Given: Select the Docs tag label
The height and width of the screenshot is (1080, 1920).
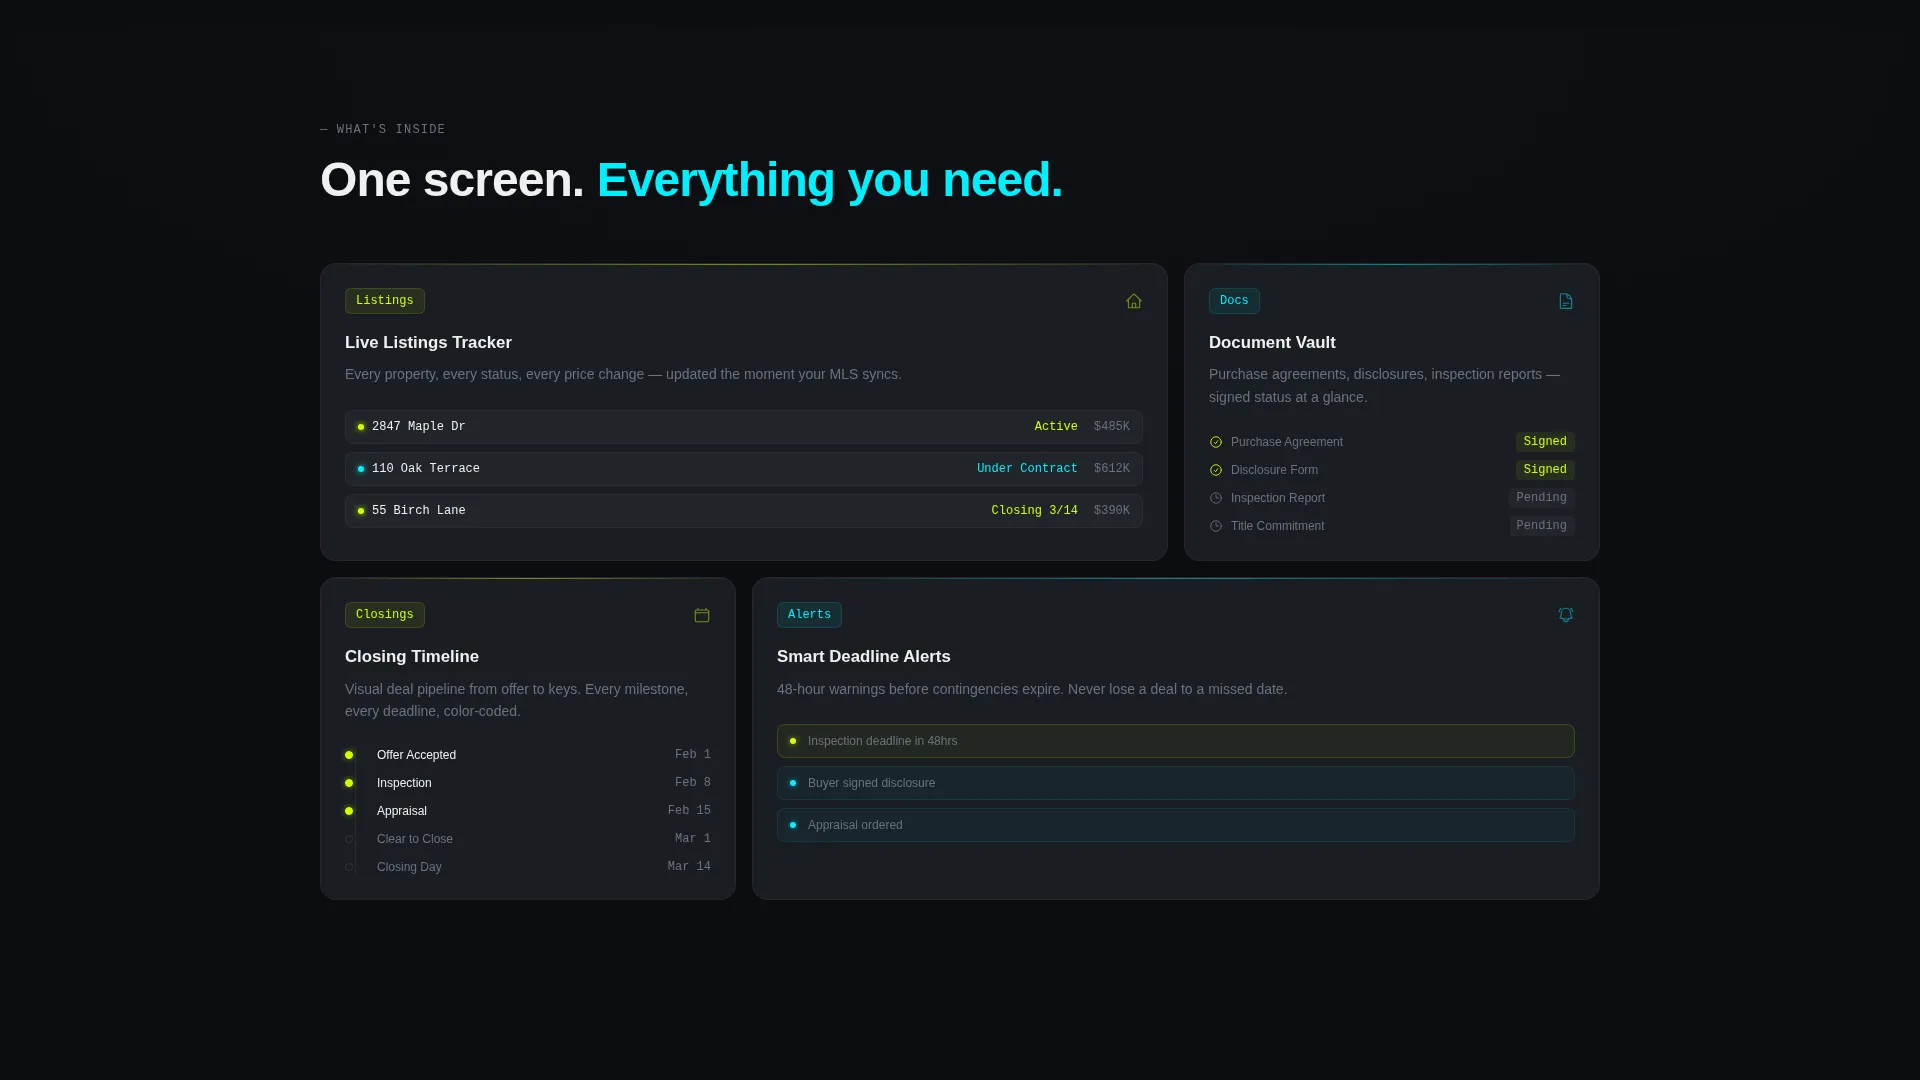Looking at the screenshot, I should (1234, 301).
